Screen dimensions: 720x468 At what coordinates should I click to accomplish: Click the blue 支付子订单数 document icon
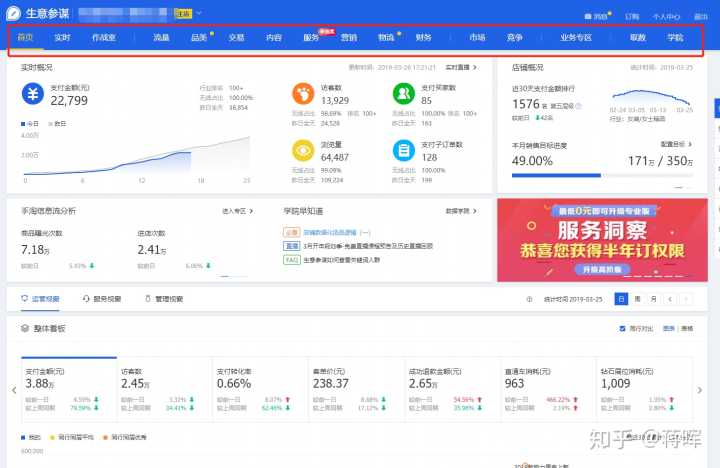click(x=404, y=150)
